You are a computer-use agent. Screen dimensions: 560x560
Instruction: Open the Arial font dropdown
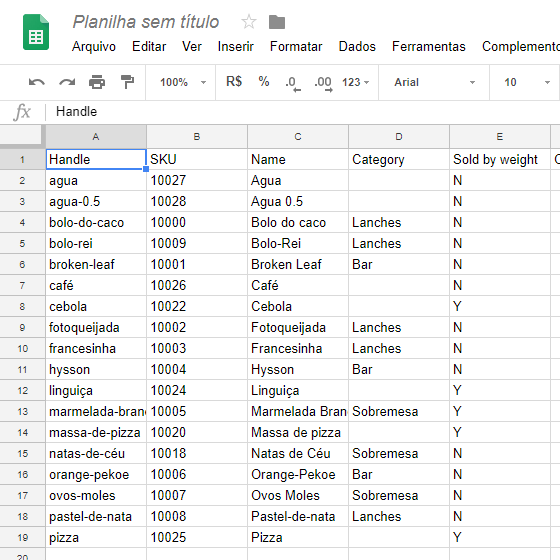tap(434, 82)
